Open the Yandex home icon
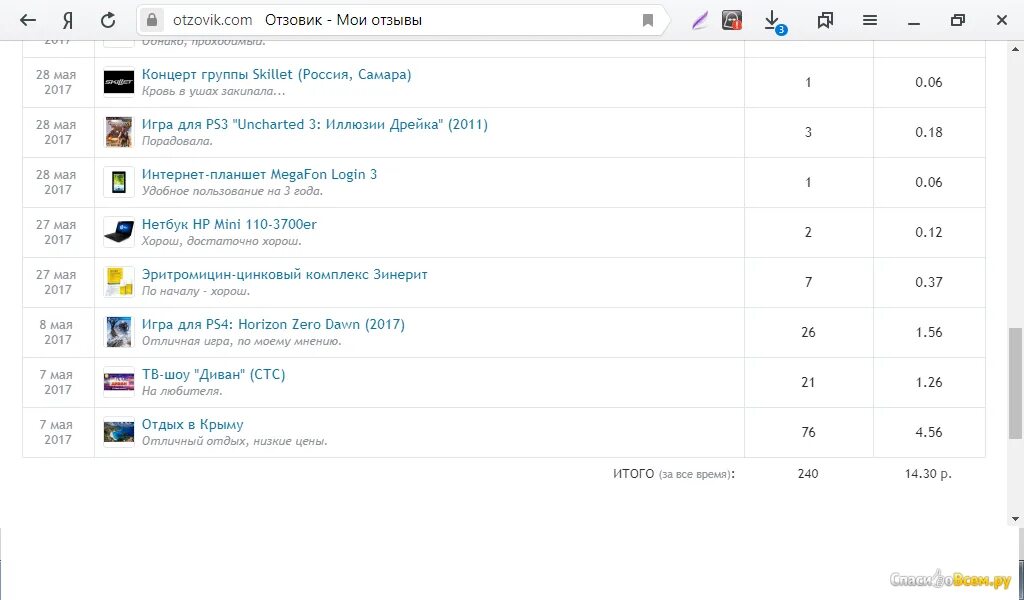The image size is (1024, 600). pos(67,20)
